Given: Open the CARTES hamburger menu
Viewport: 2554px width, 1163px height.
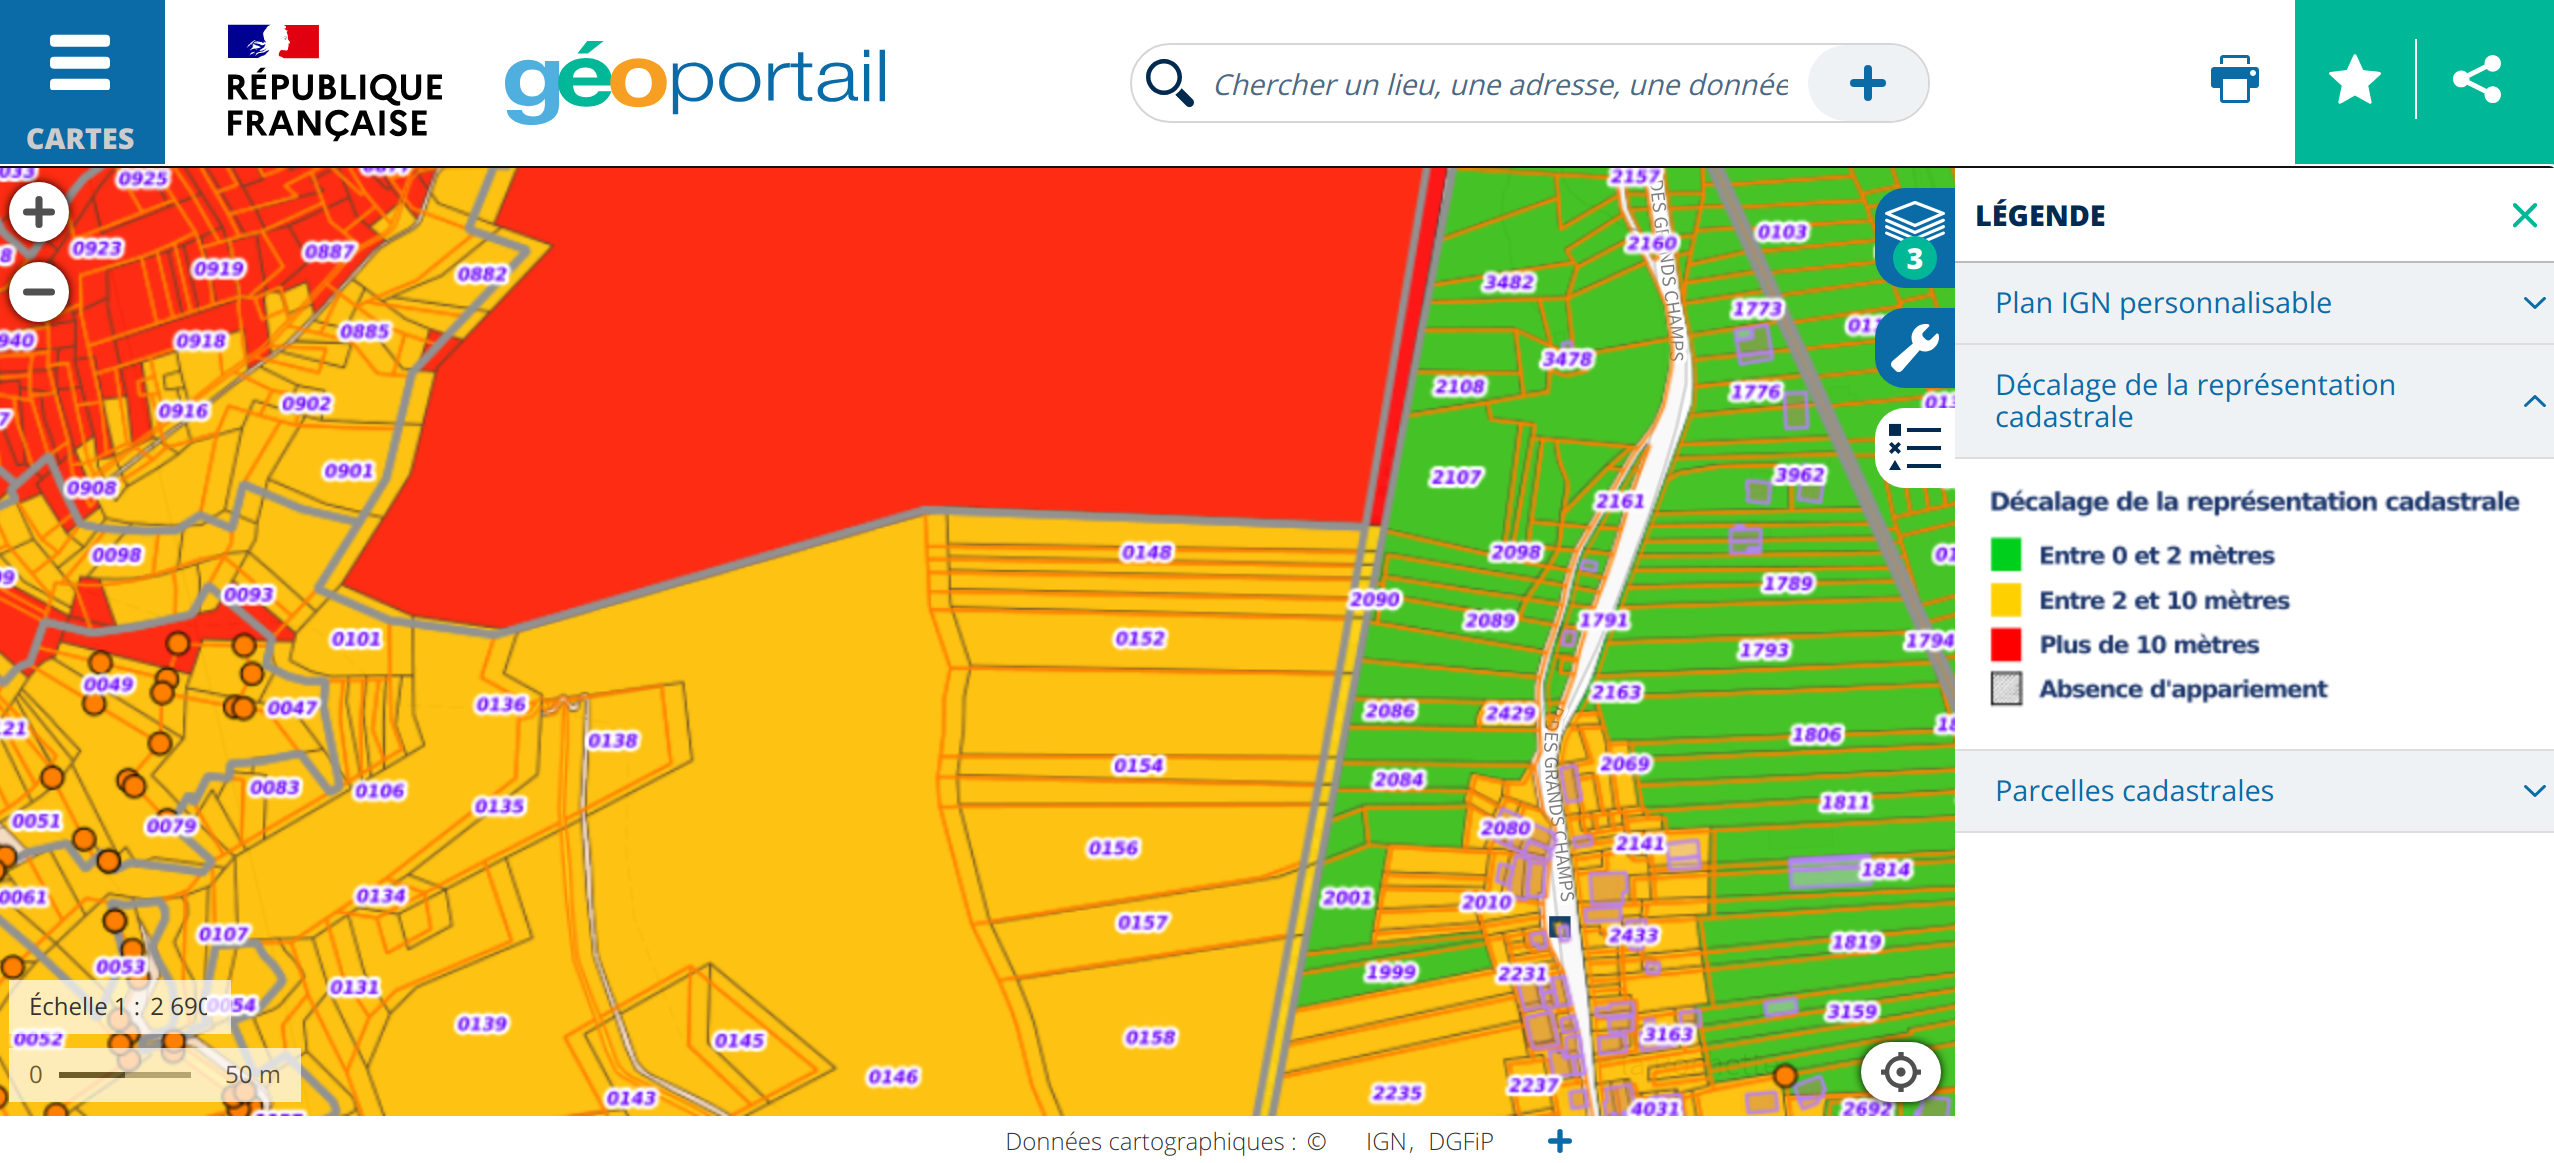Looking at the screenshot, I should pos(81,82).
